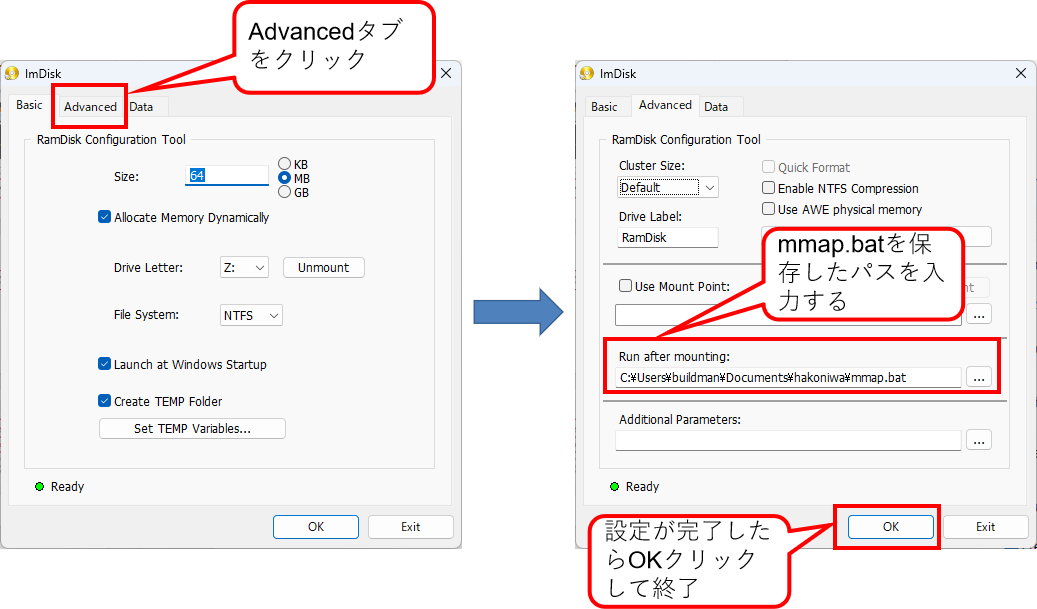Browse for mount point folder with ... button
1037x609 pixels.
tap(979, 315)
